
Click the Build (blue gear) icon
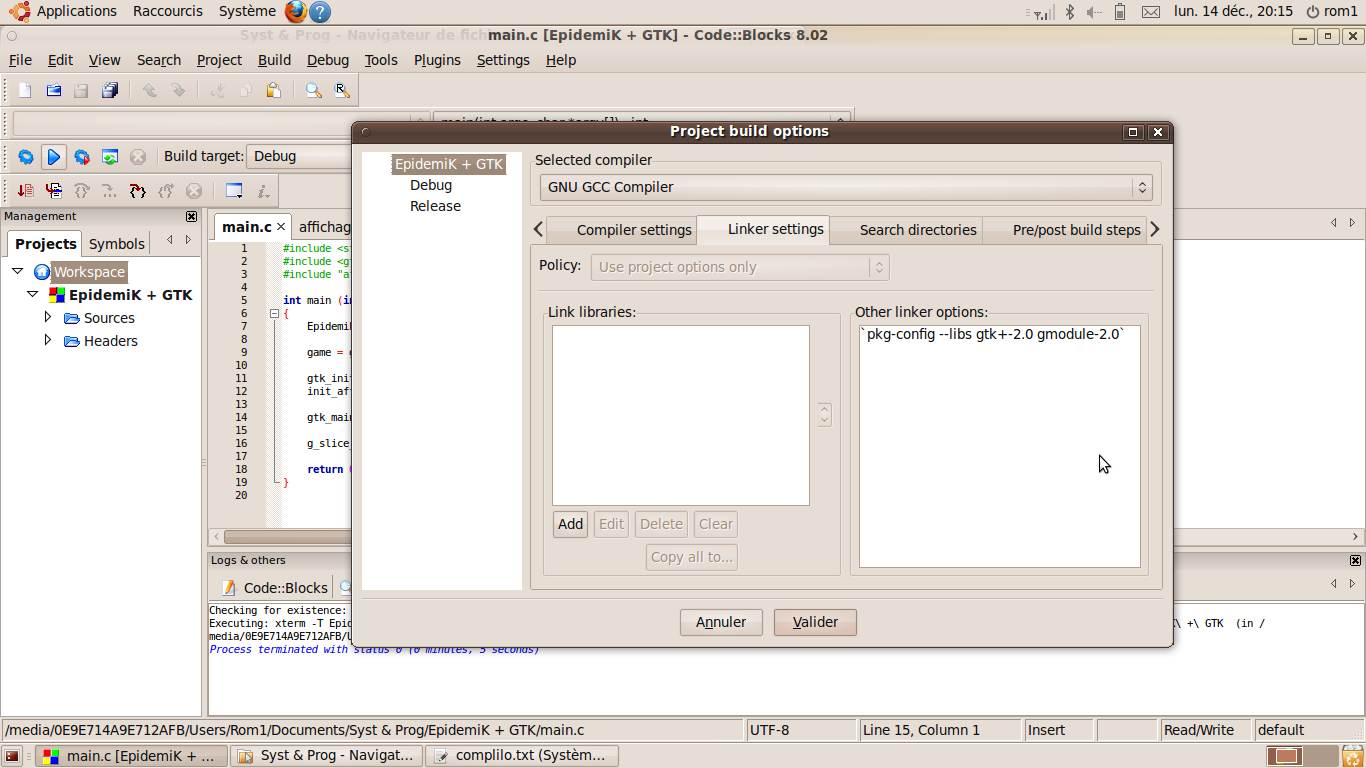pyautogui.click(x=27, y=156)
